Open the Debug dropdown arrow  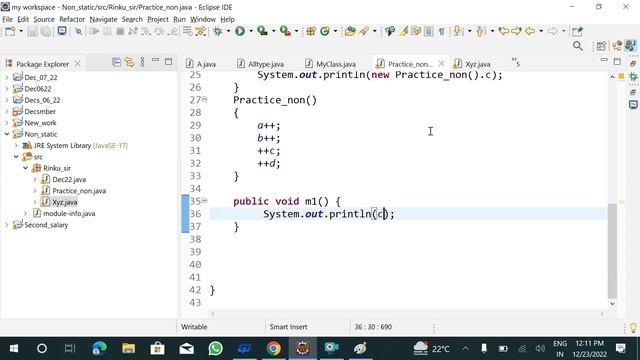click(x=228, y=31)
